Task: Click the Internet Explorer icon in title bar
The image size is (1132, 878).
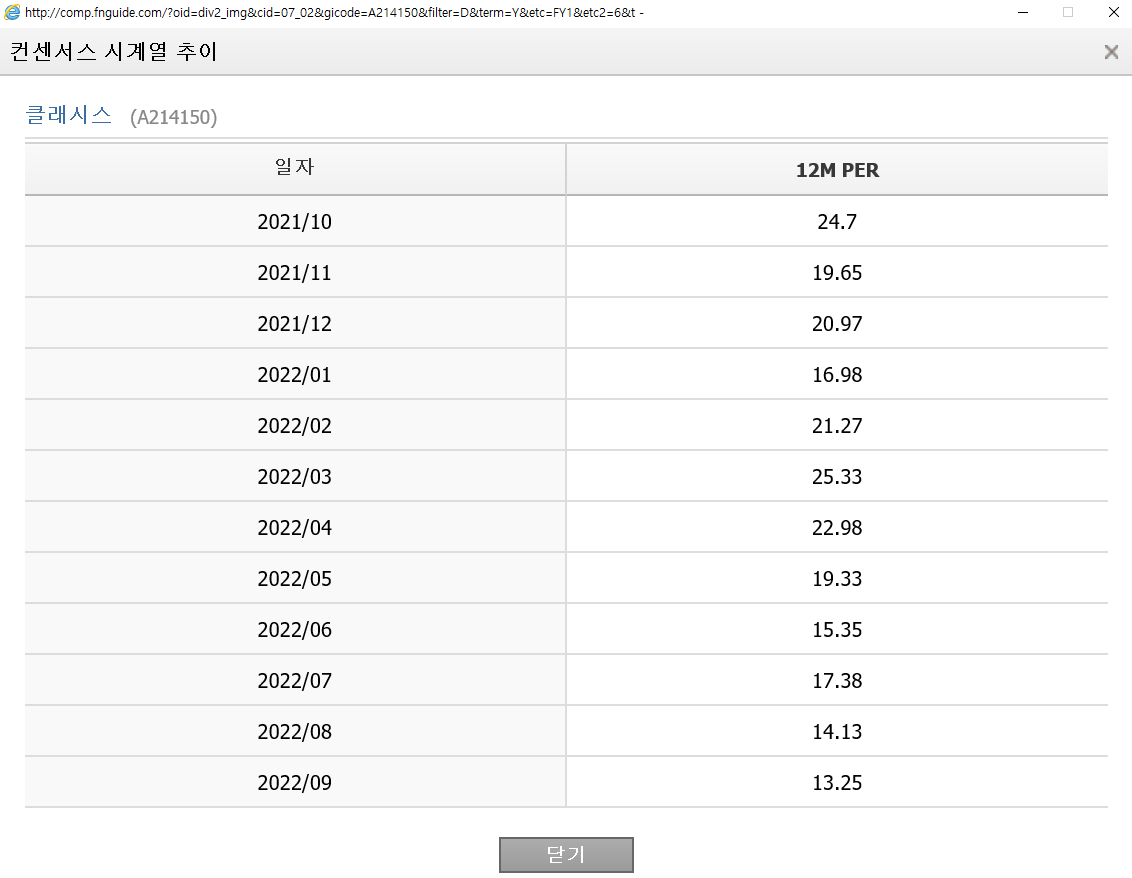Action: pos(12,12)
